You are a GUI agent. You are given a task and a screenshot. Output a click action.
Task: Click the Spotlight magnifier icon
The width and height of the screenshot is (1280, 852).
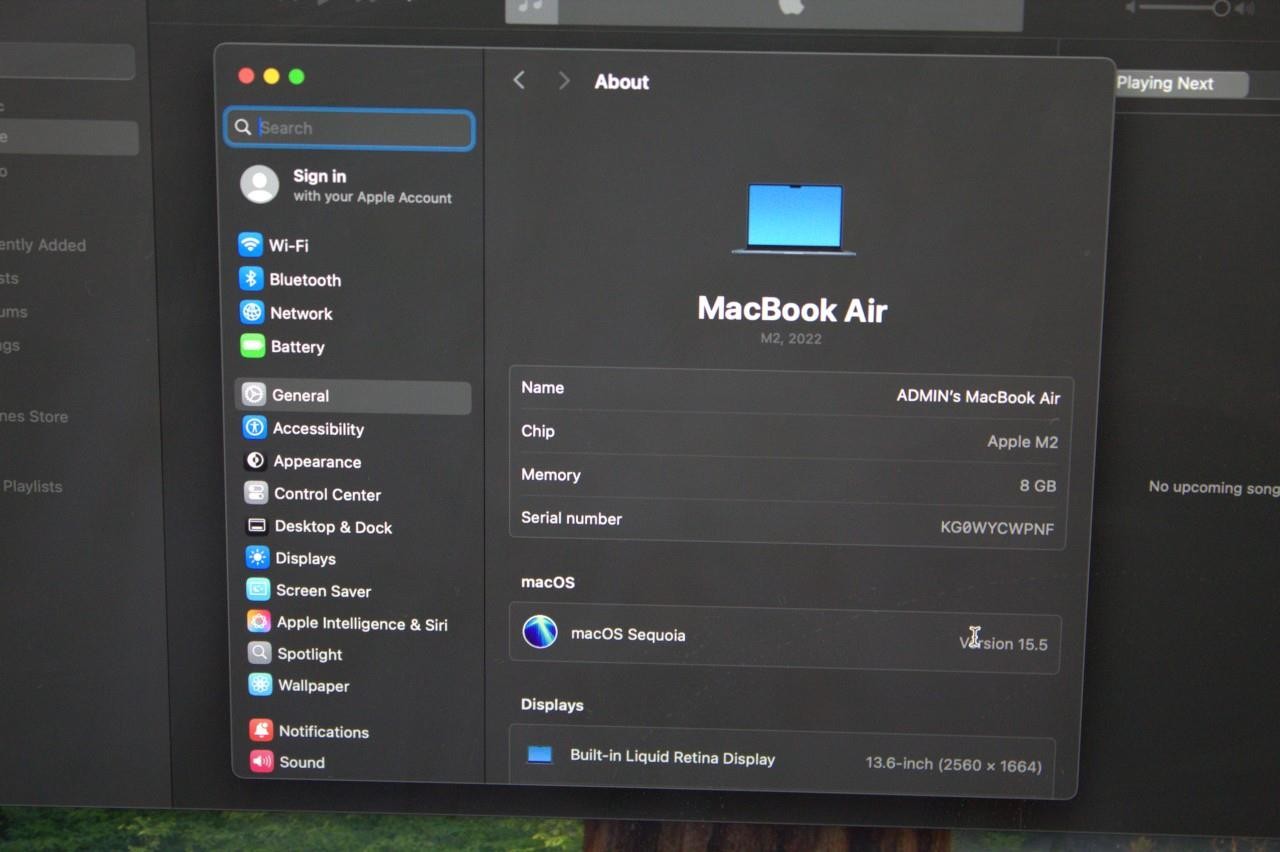coord(260,653)
